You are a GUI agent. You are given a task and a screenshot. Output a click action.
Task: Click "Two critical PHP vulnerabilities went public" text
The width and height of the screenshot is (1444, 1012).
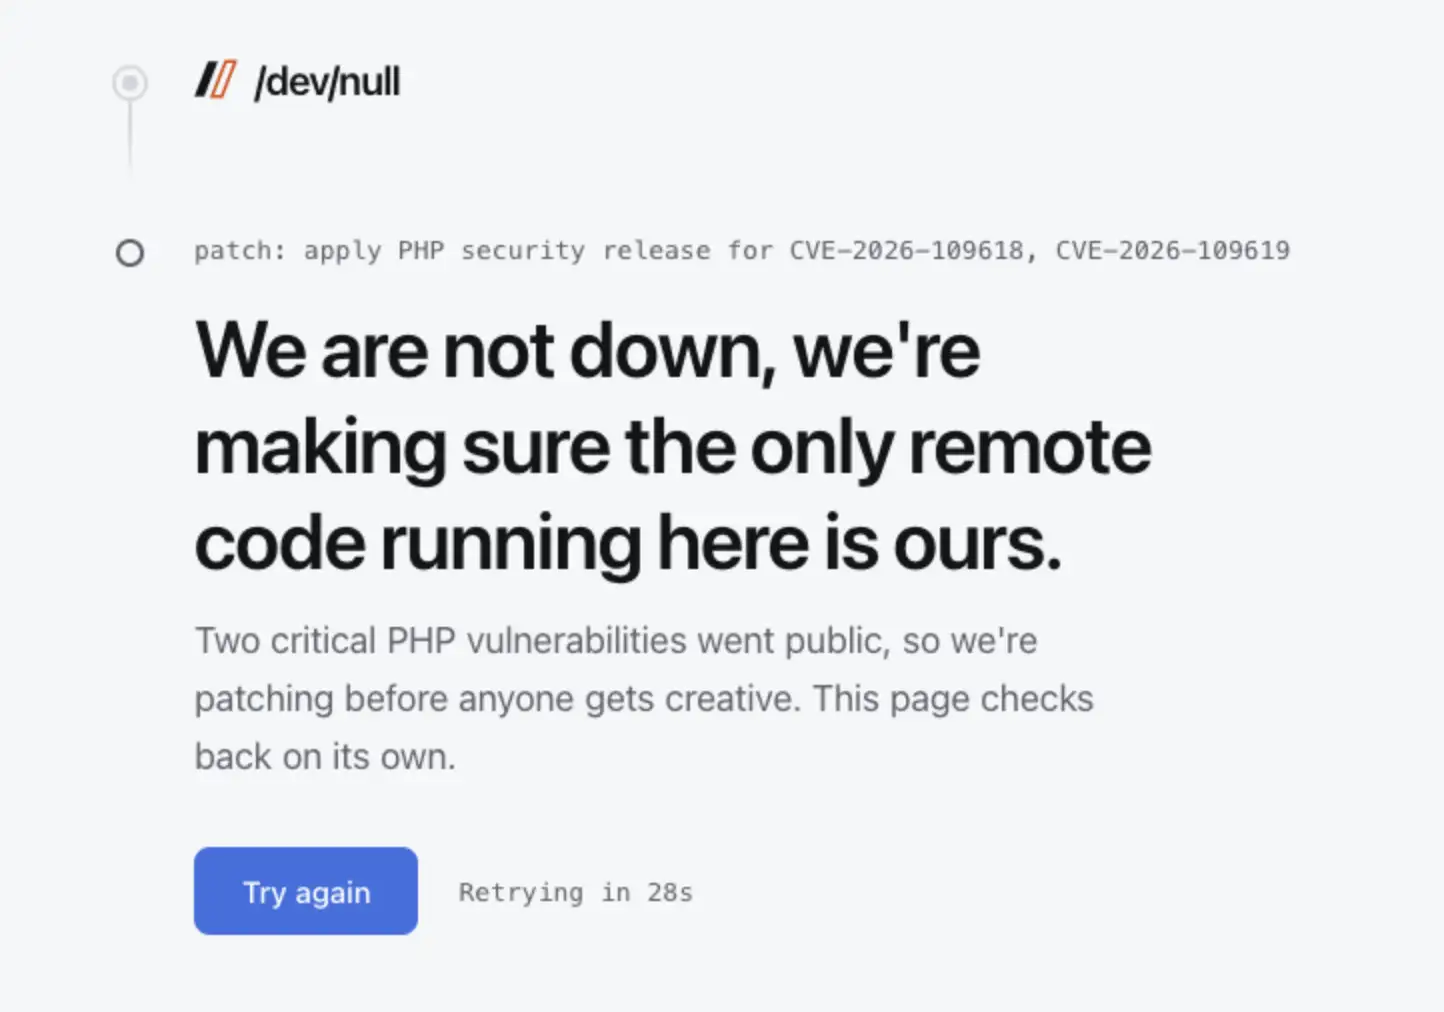[x=542, y=641]
